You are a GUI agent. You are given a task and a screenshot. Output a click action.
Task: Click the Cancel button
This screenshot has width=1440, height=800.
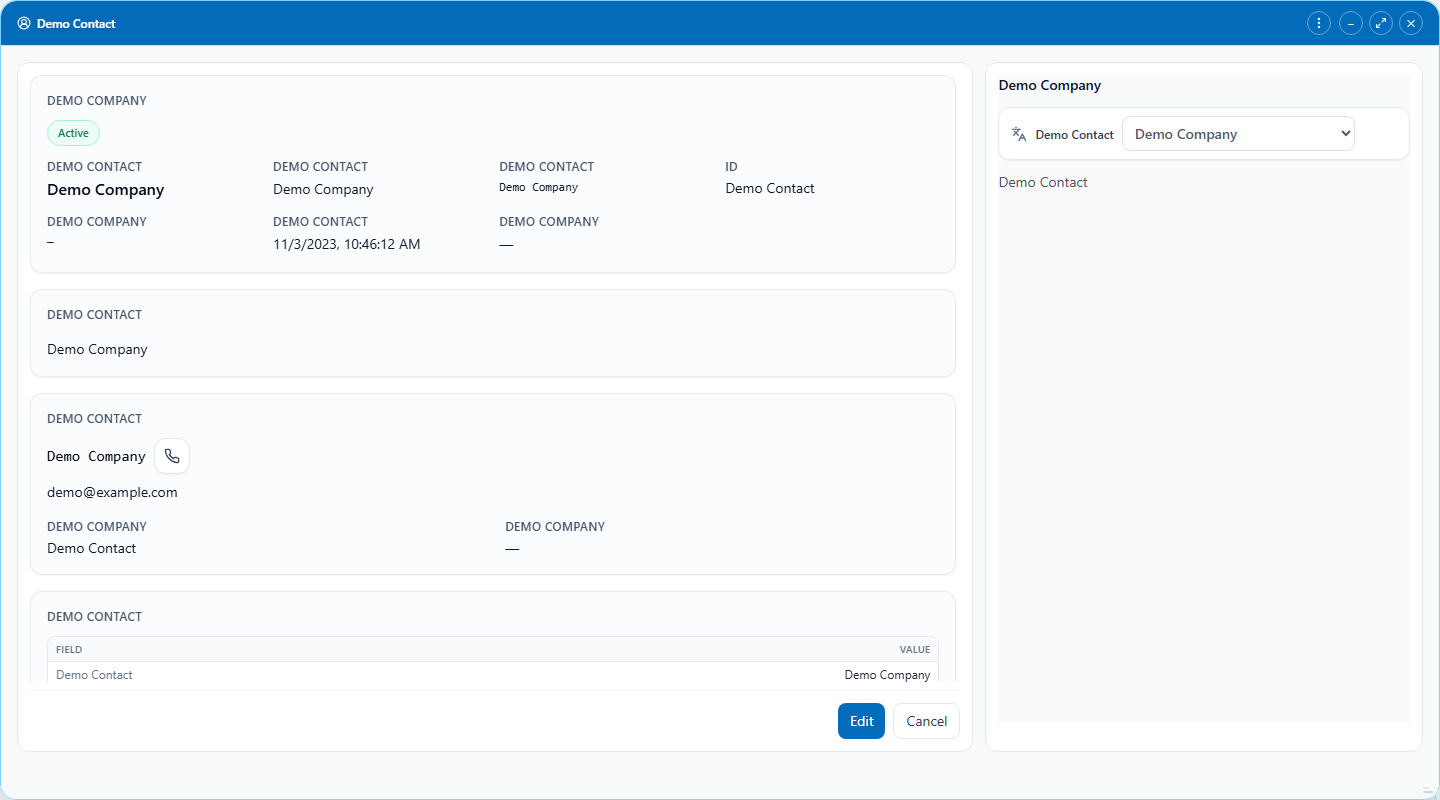point(926,721)
